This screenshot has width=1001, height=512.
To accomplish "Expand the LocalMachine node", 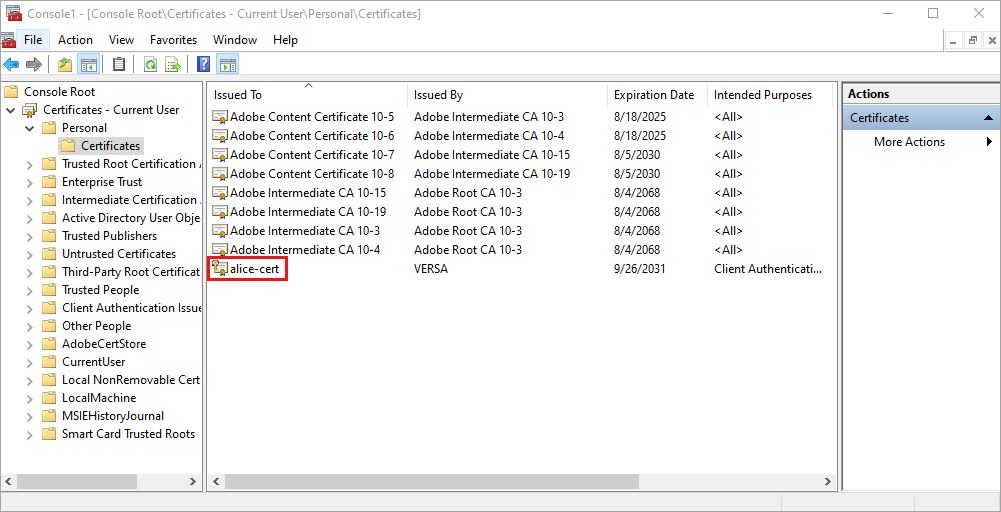I will click(29, 398).
